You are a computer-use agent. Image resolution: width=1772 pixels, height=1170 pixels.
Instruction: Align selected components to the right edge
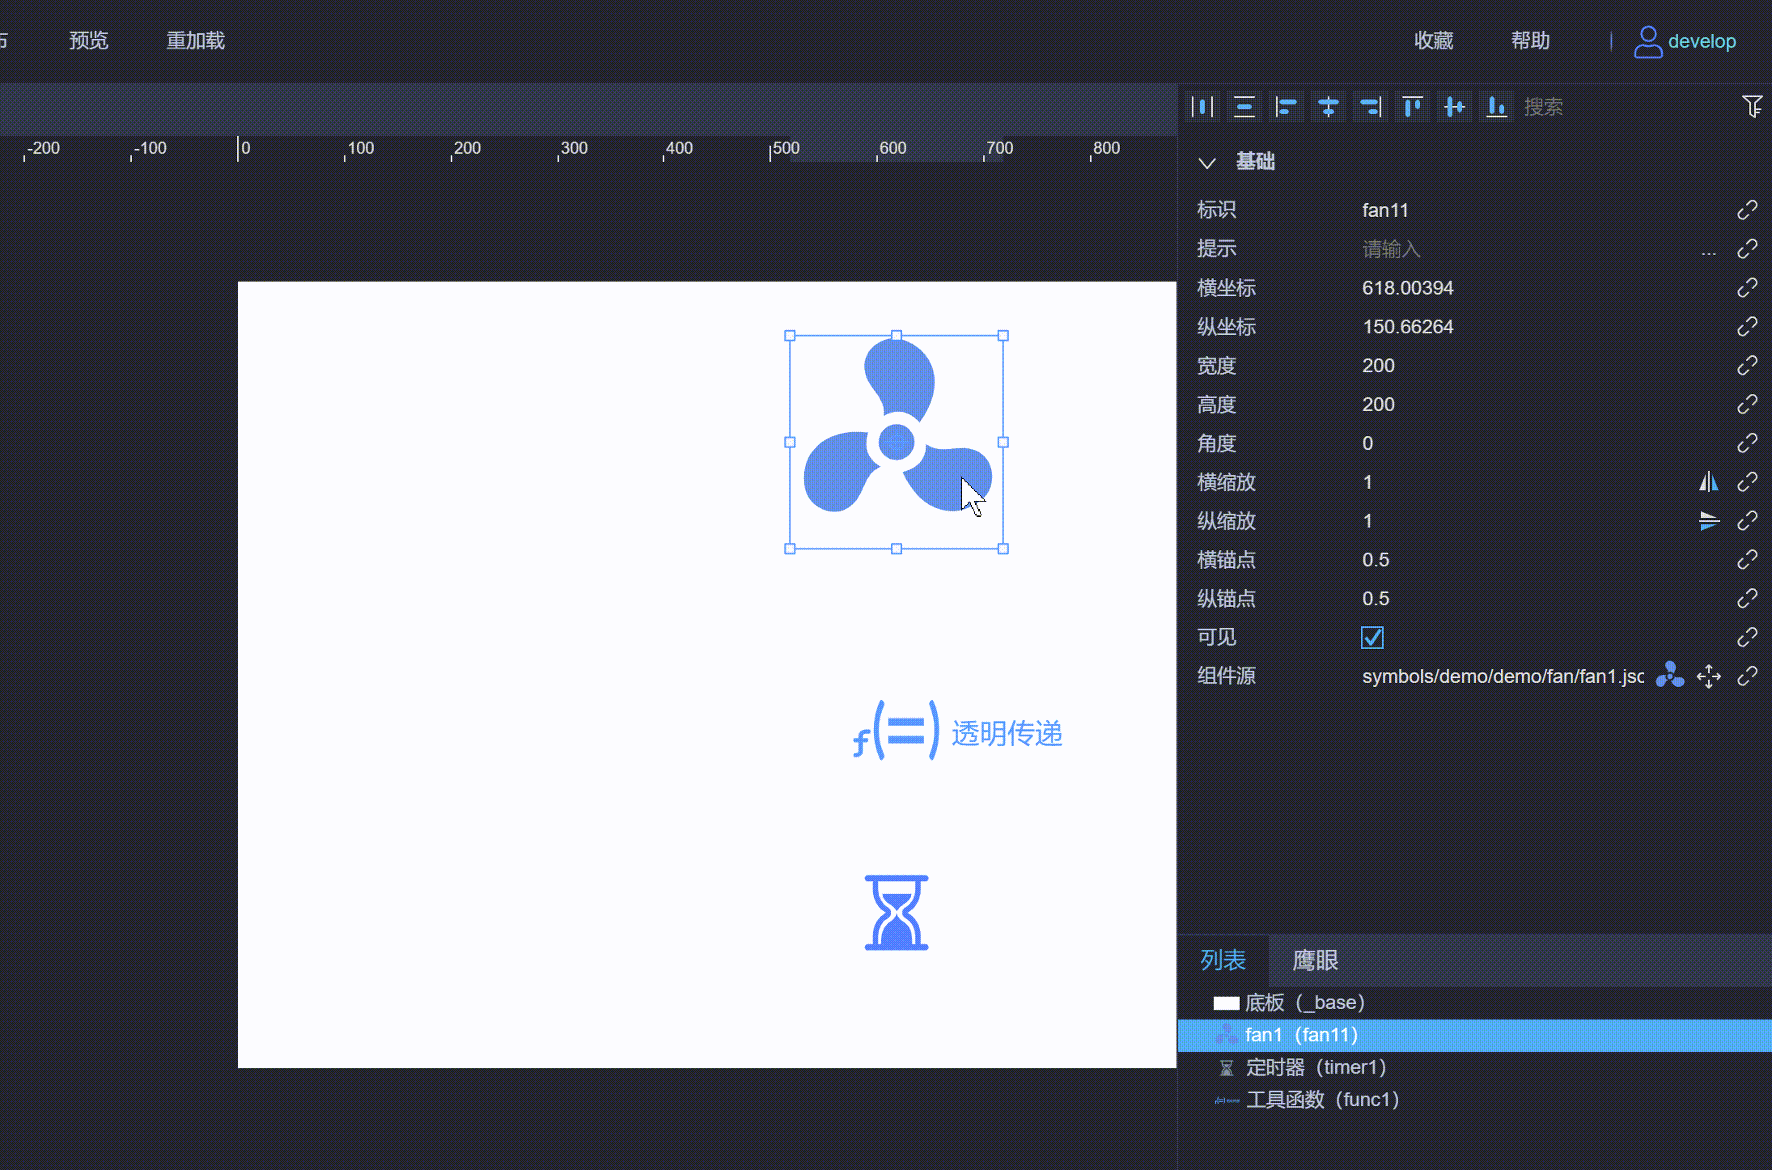(1371, 107)
